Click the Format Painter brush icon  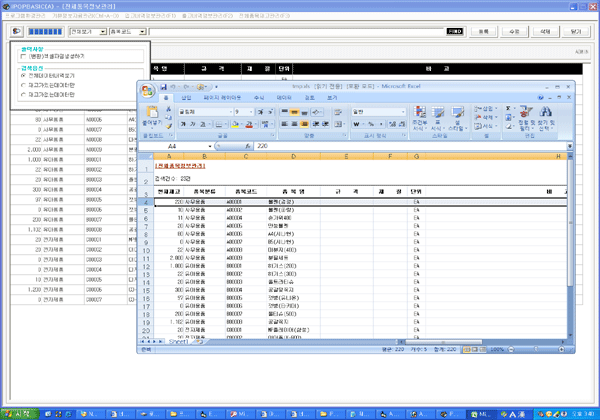168,125
